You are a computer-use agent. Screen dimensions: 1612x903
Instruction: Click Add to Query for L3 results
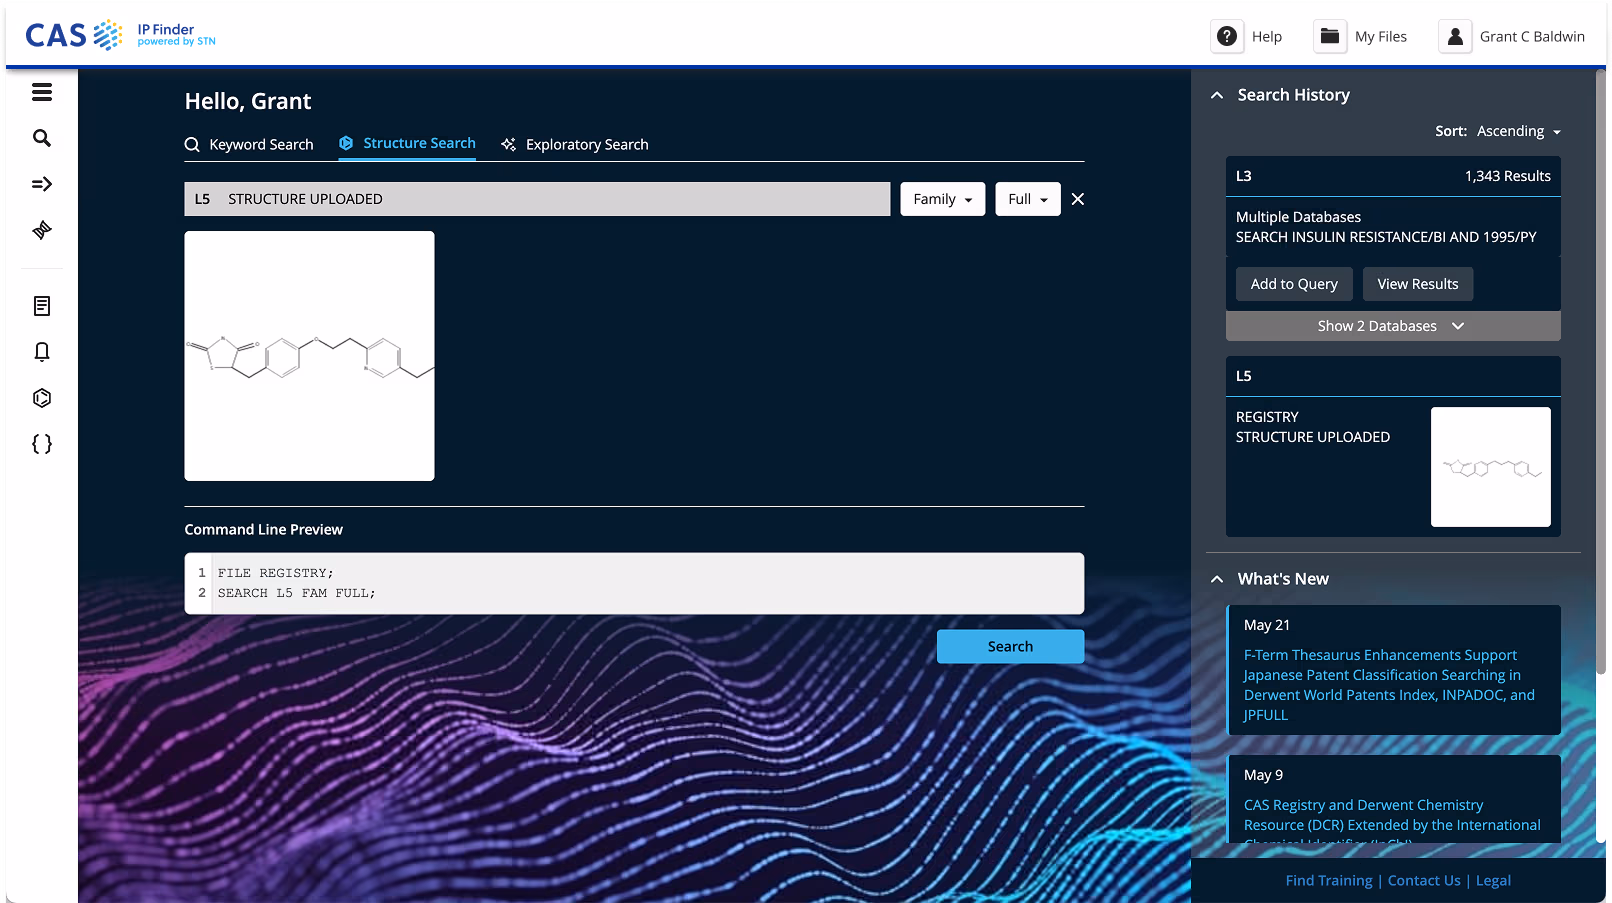click(x=1293, y=283)
